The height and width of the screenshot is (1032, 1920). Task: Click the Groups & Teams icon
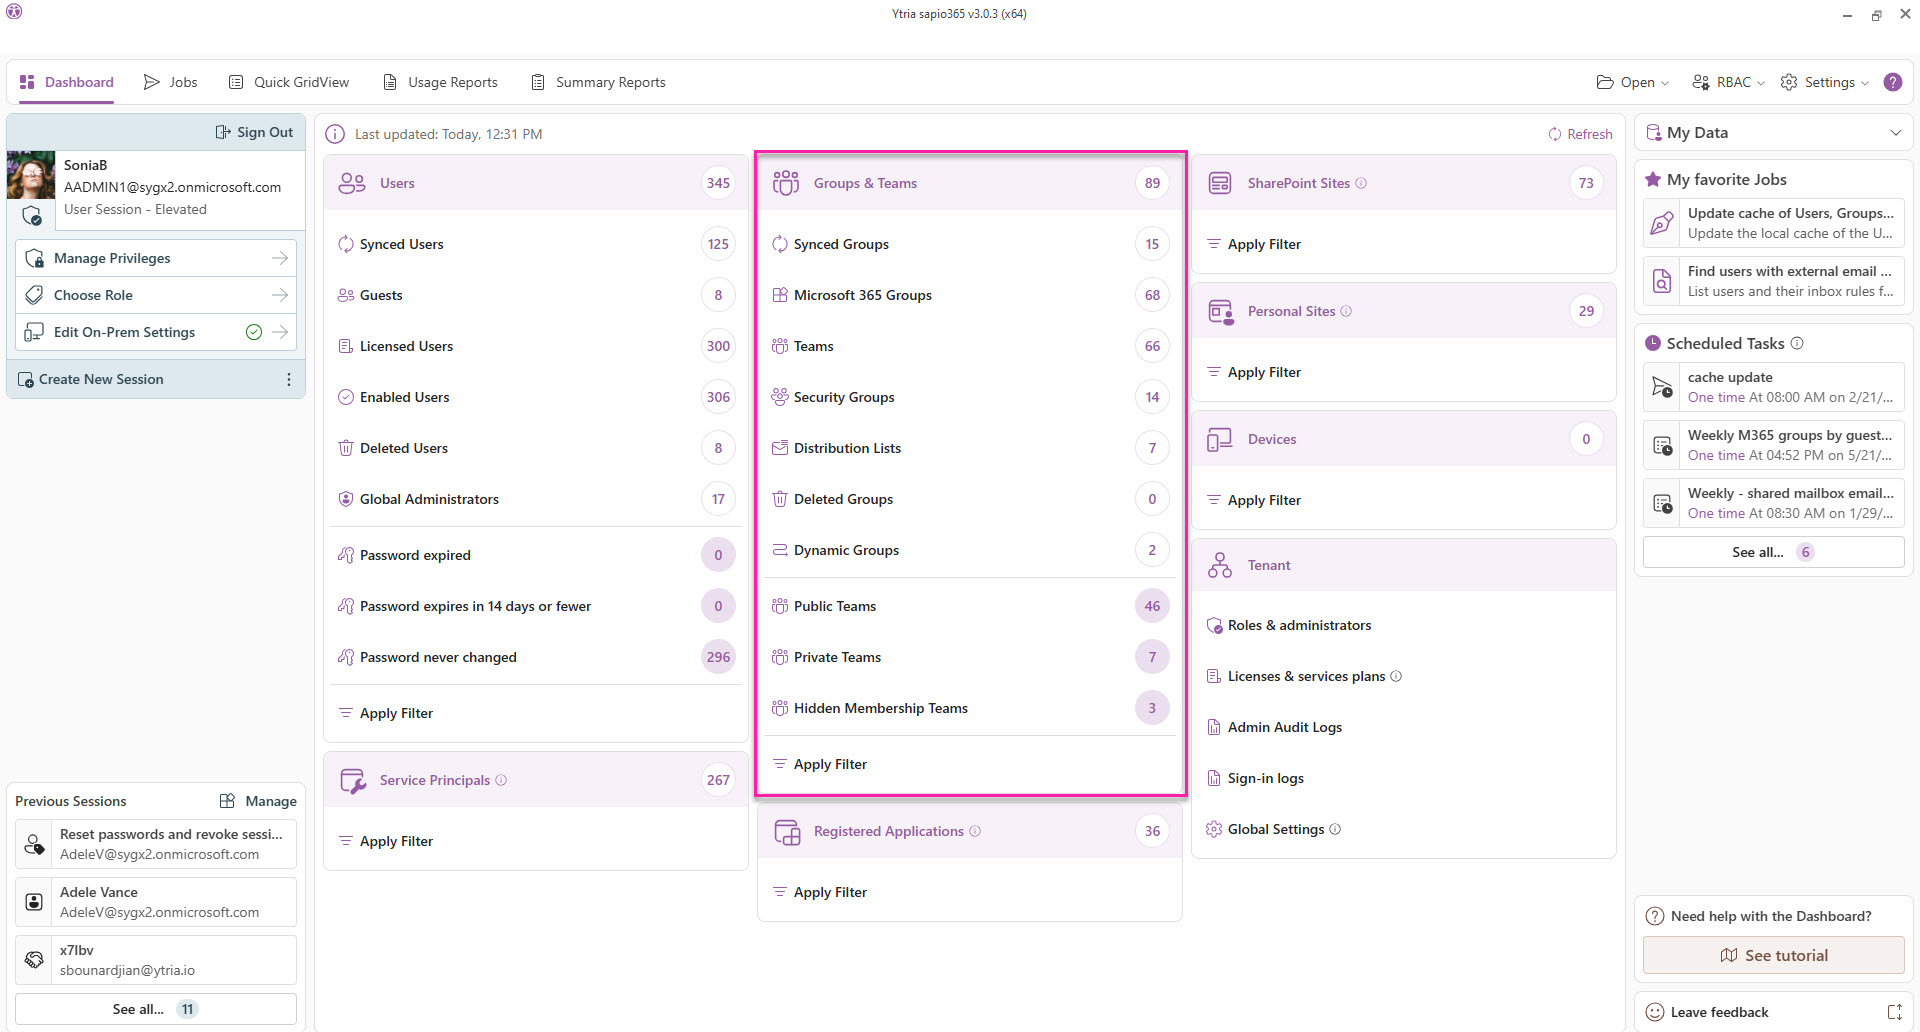(786, 182)
